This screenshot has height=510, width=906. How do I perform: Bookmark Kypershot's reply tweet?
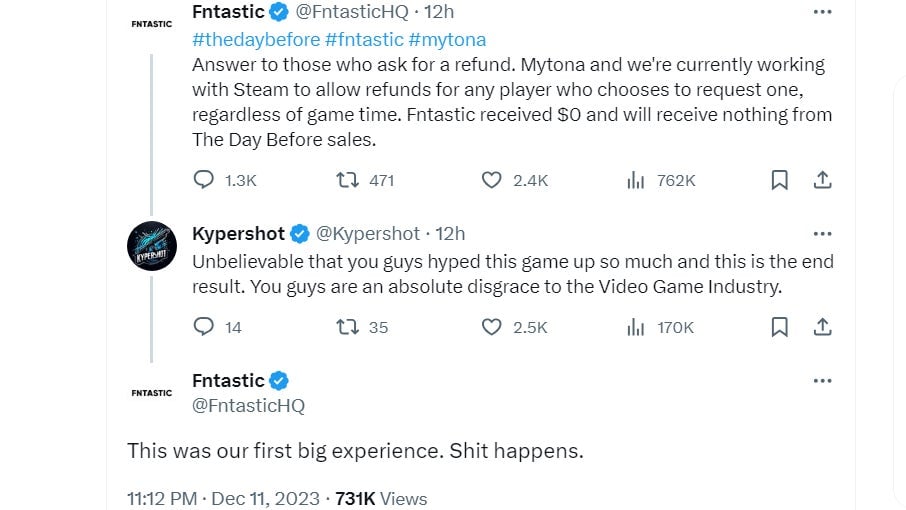780,327
